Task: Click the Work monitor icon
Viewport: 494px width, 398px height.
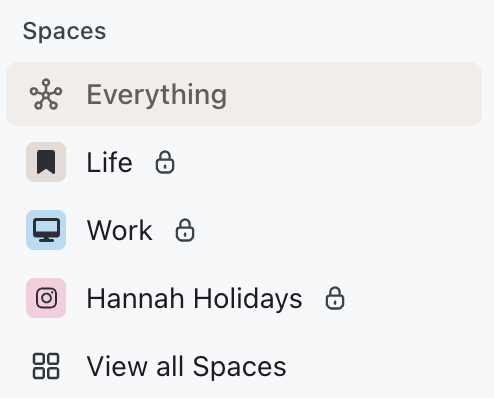Action: (46, 230)
